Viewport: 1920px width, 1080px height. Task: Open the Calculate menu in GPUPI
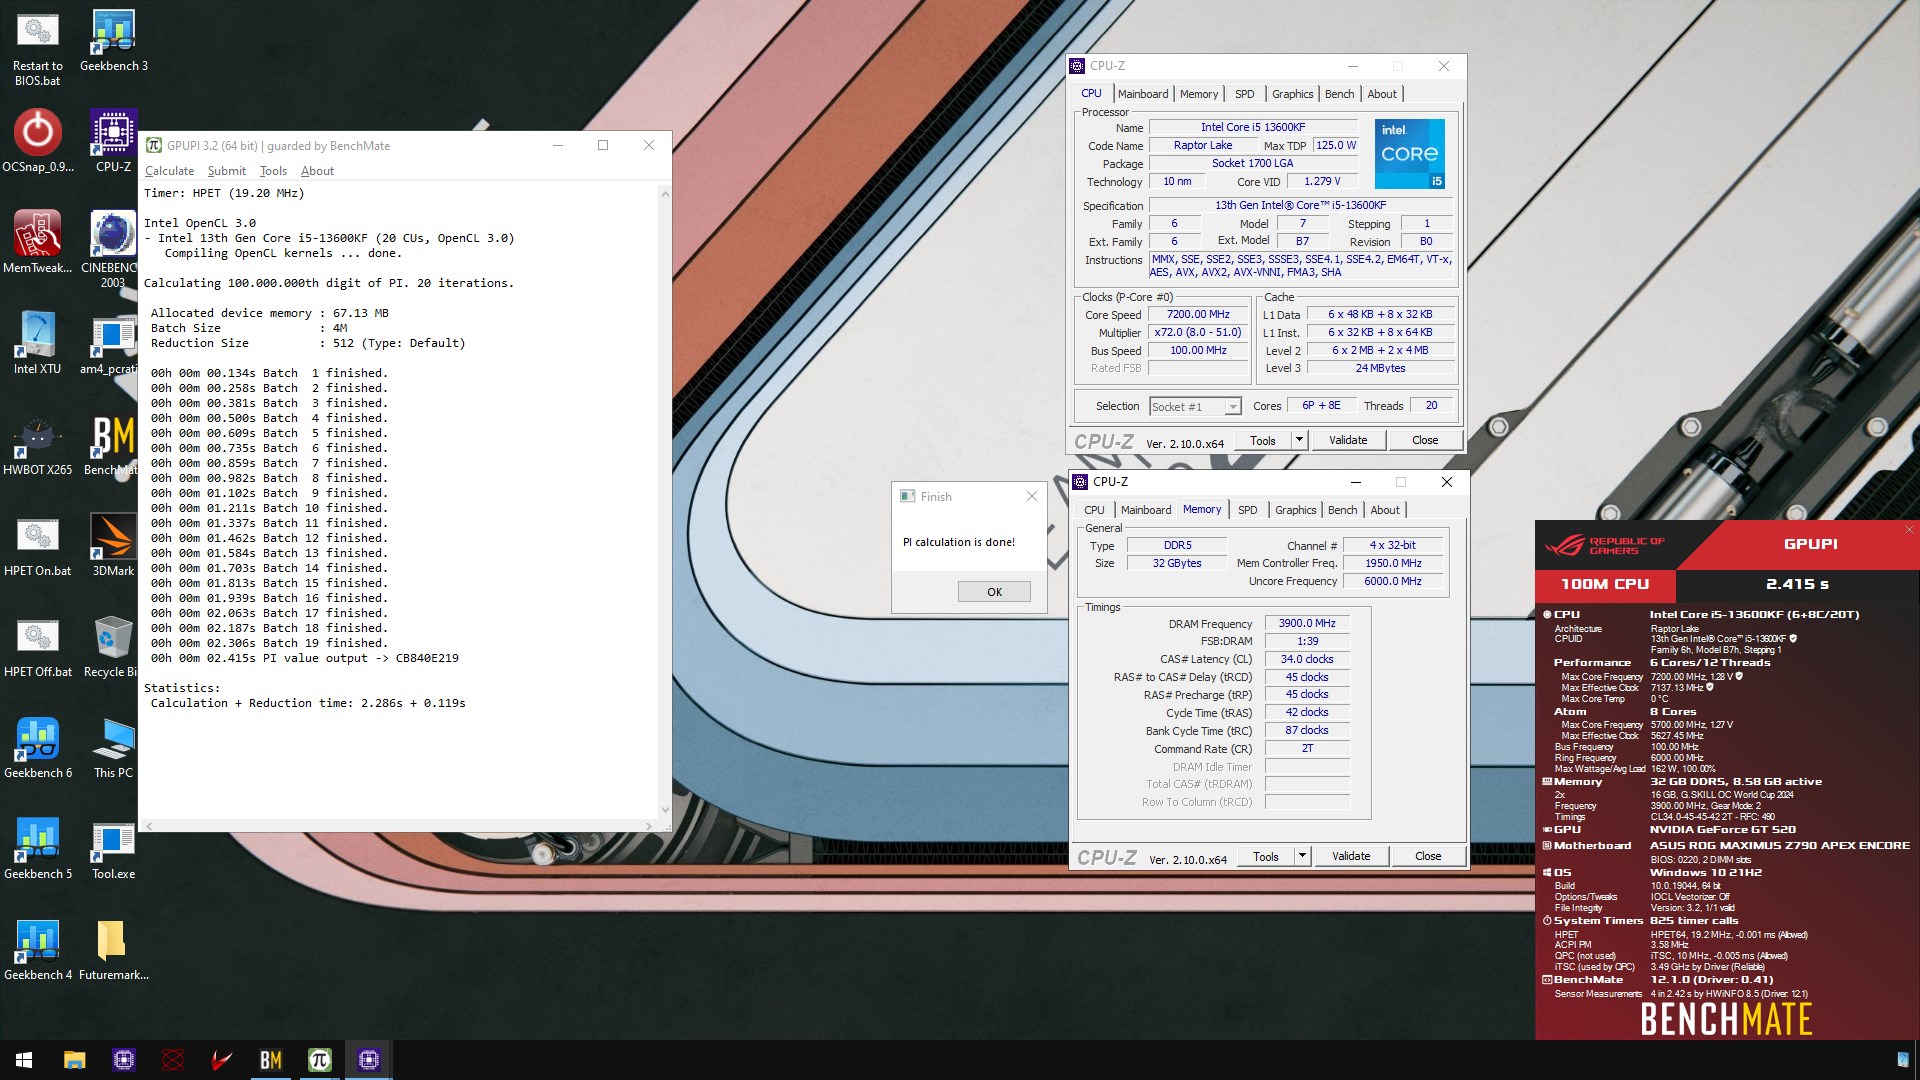169,171
